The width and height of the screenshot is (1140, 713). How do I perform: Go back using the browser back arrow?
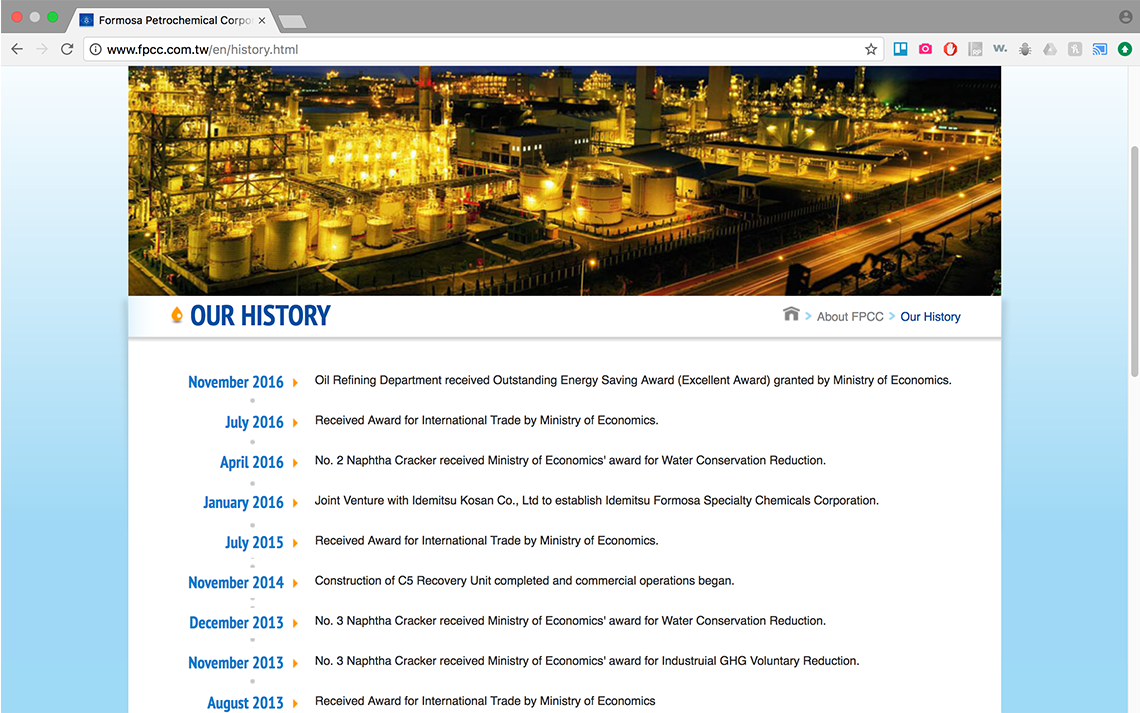[17, 49]
